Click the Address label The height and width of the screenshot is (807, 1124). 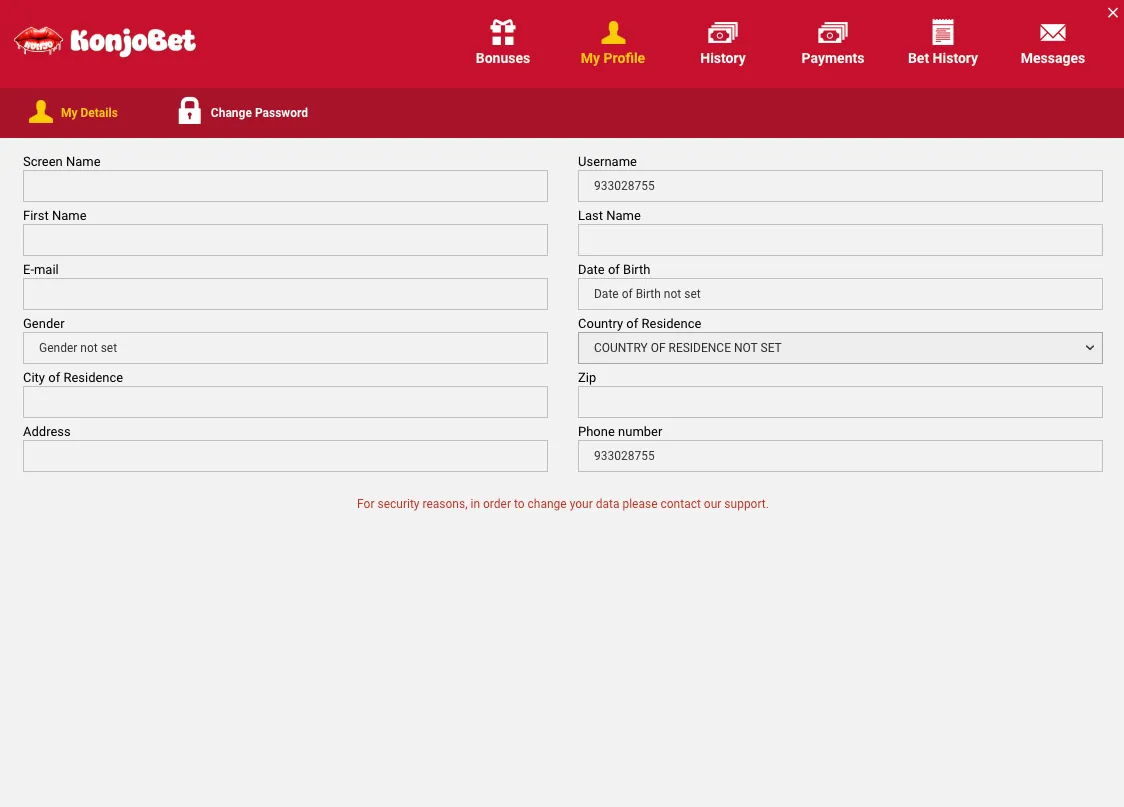[47, 431]
